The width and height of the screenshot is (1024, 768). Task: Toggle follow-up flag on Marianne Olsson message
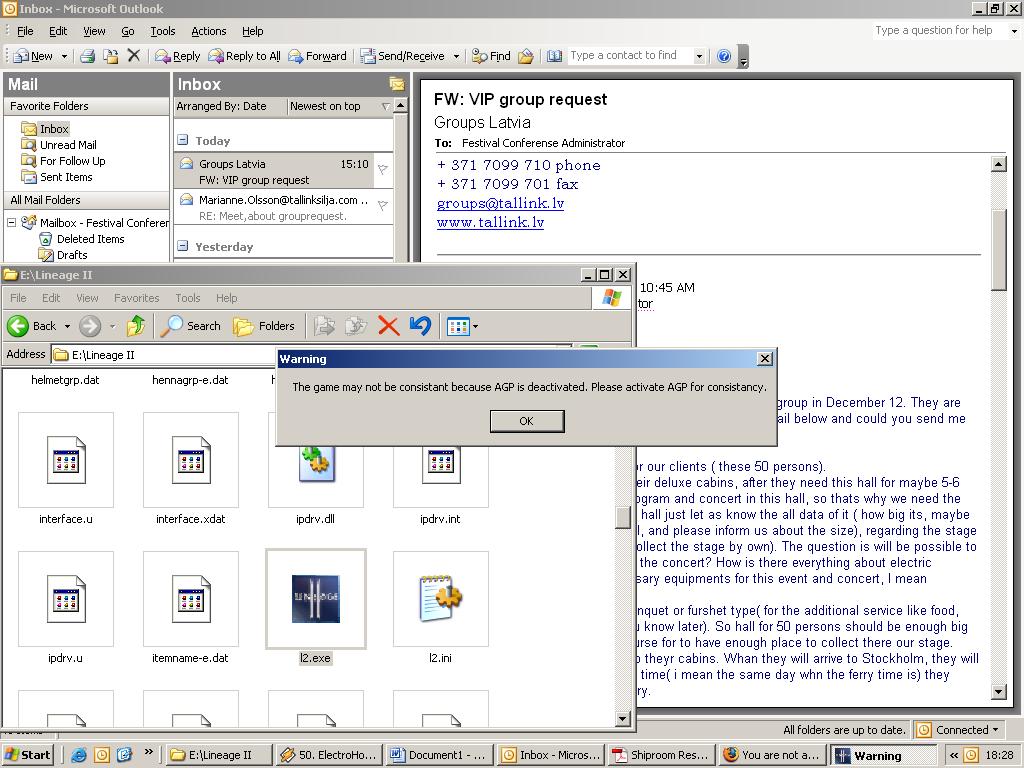pos(383,206)
